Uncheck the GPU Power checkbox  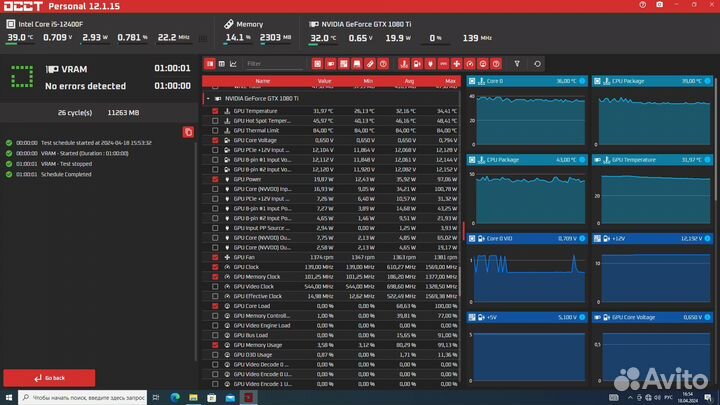coord(214,179)
